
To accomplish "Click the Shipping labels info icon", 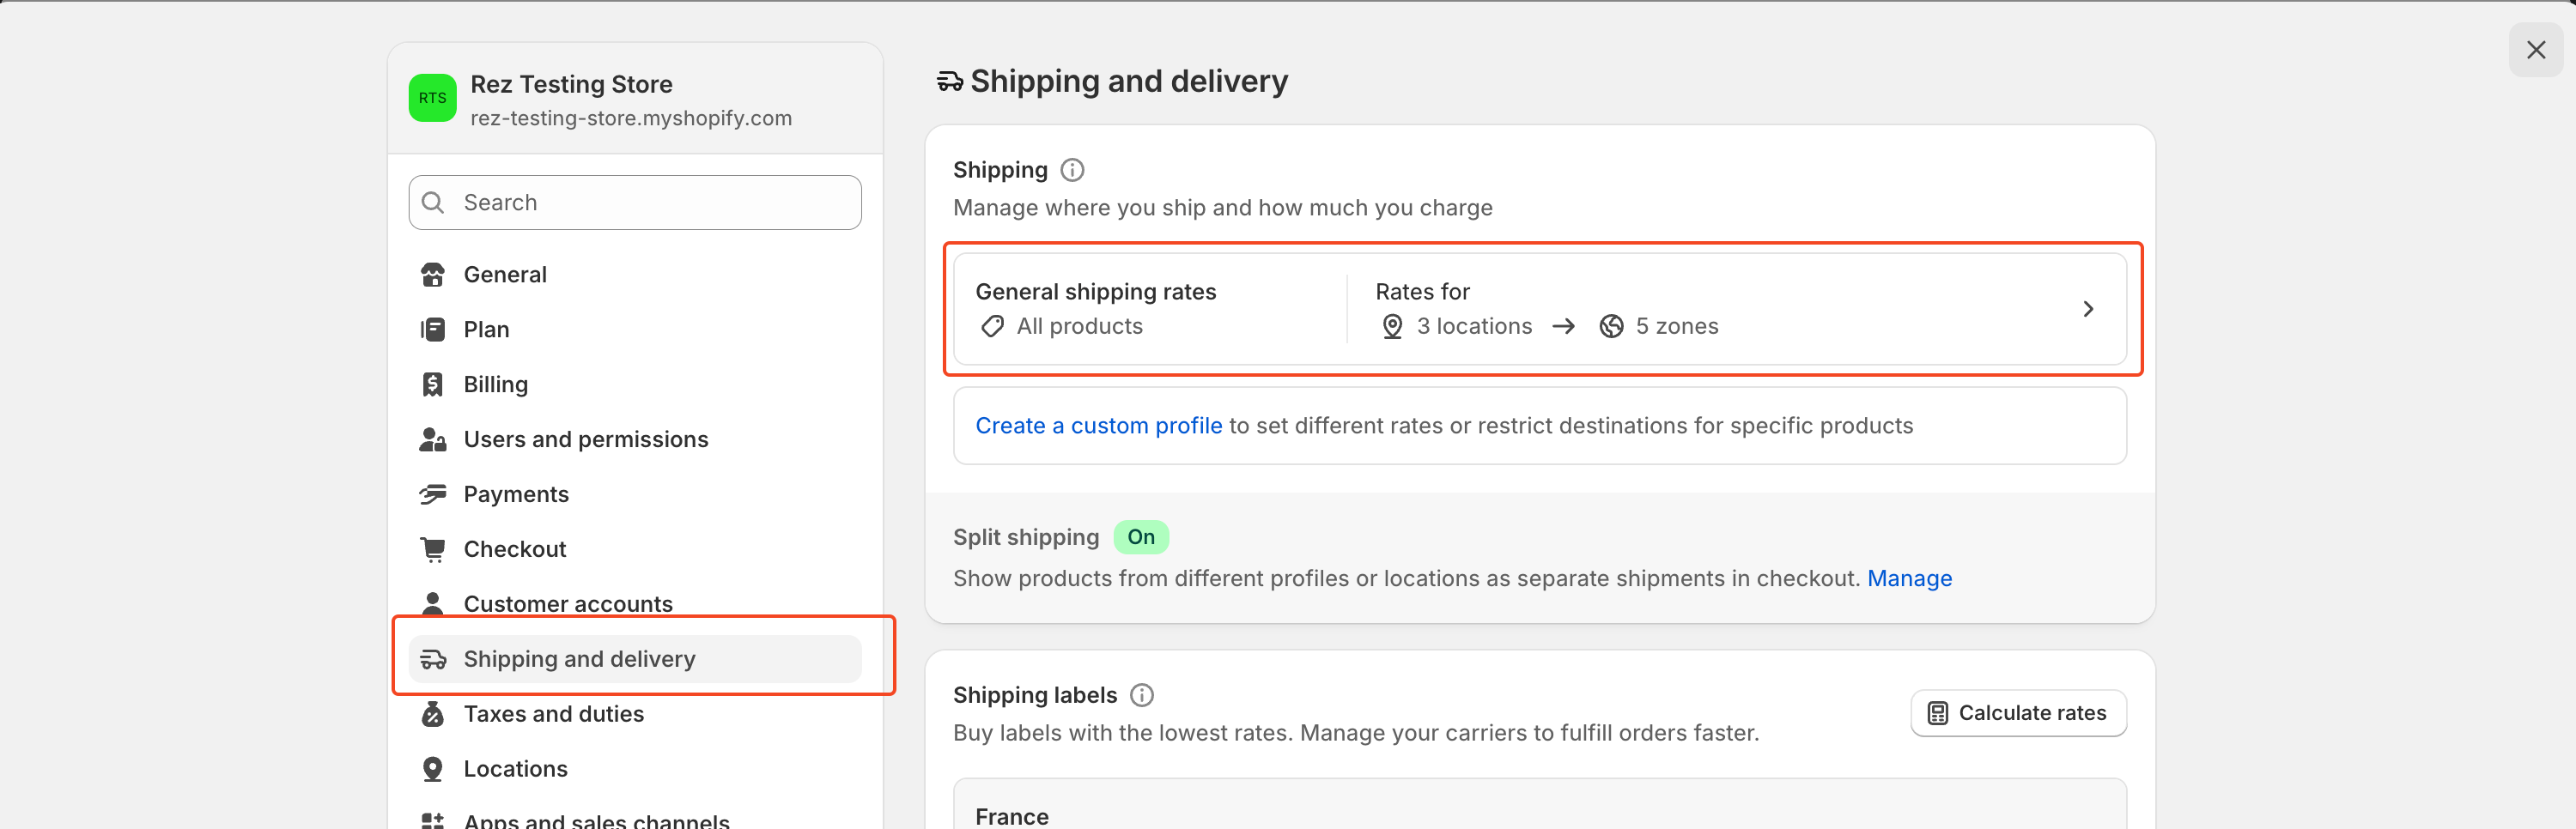I will (x=1141, y=695).
